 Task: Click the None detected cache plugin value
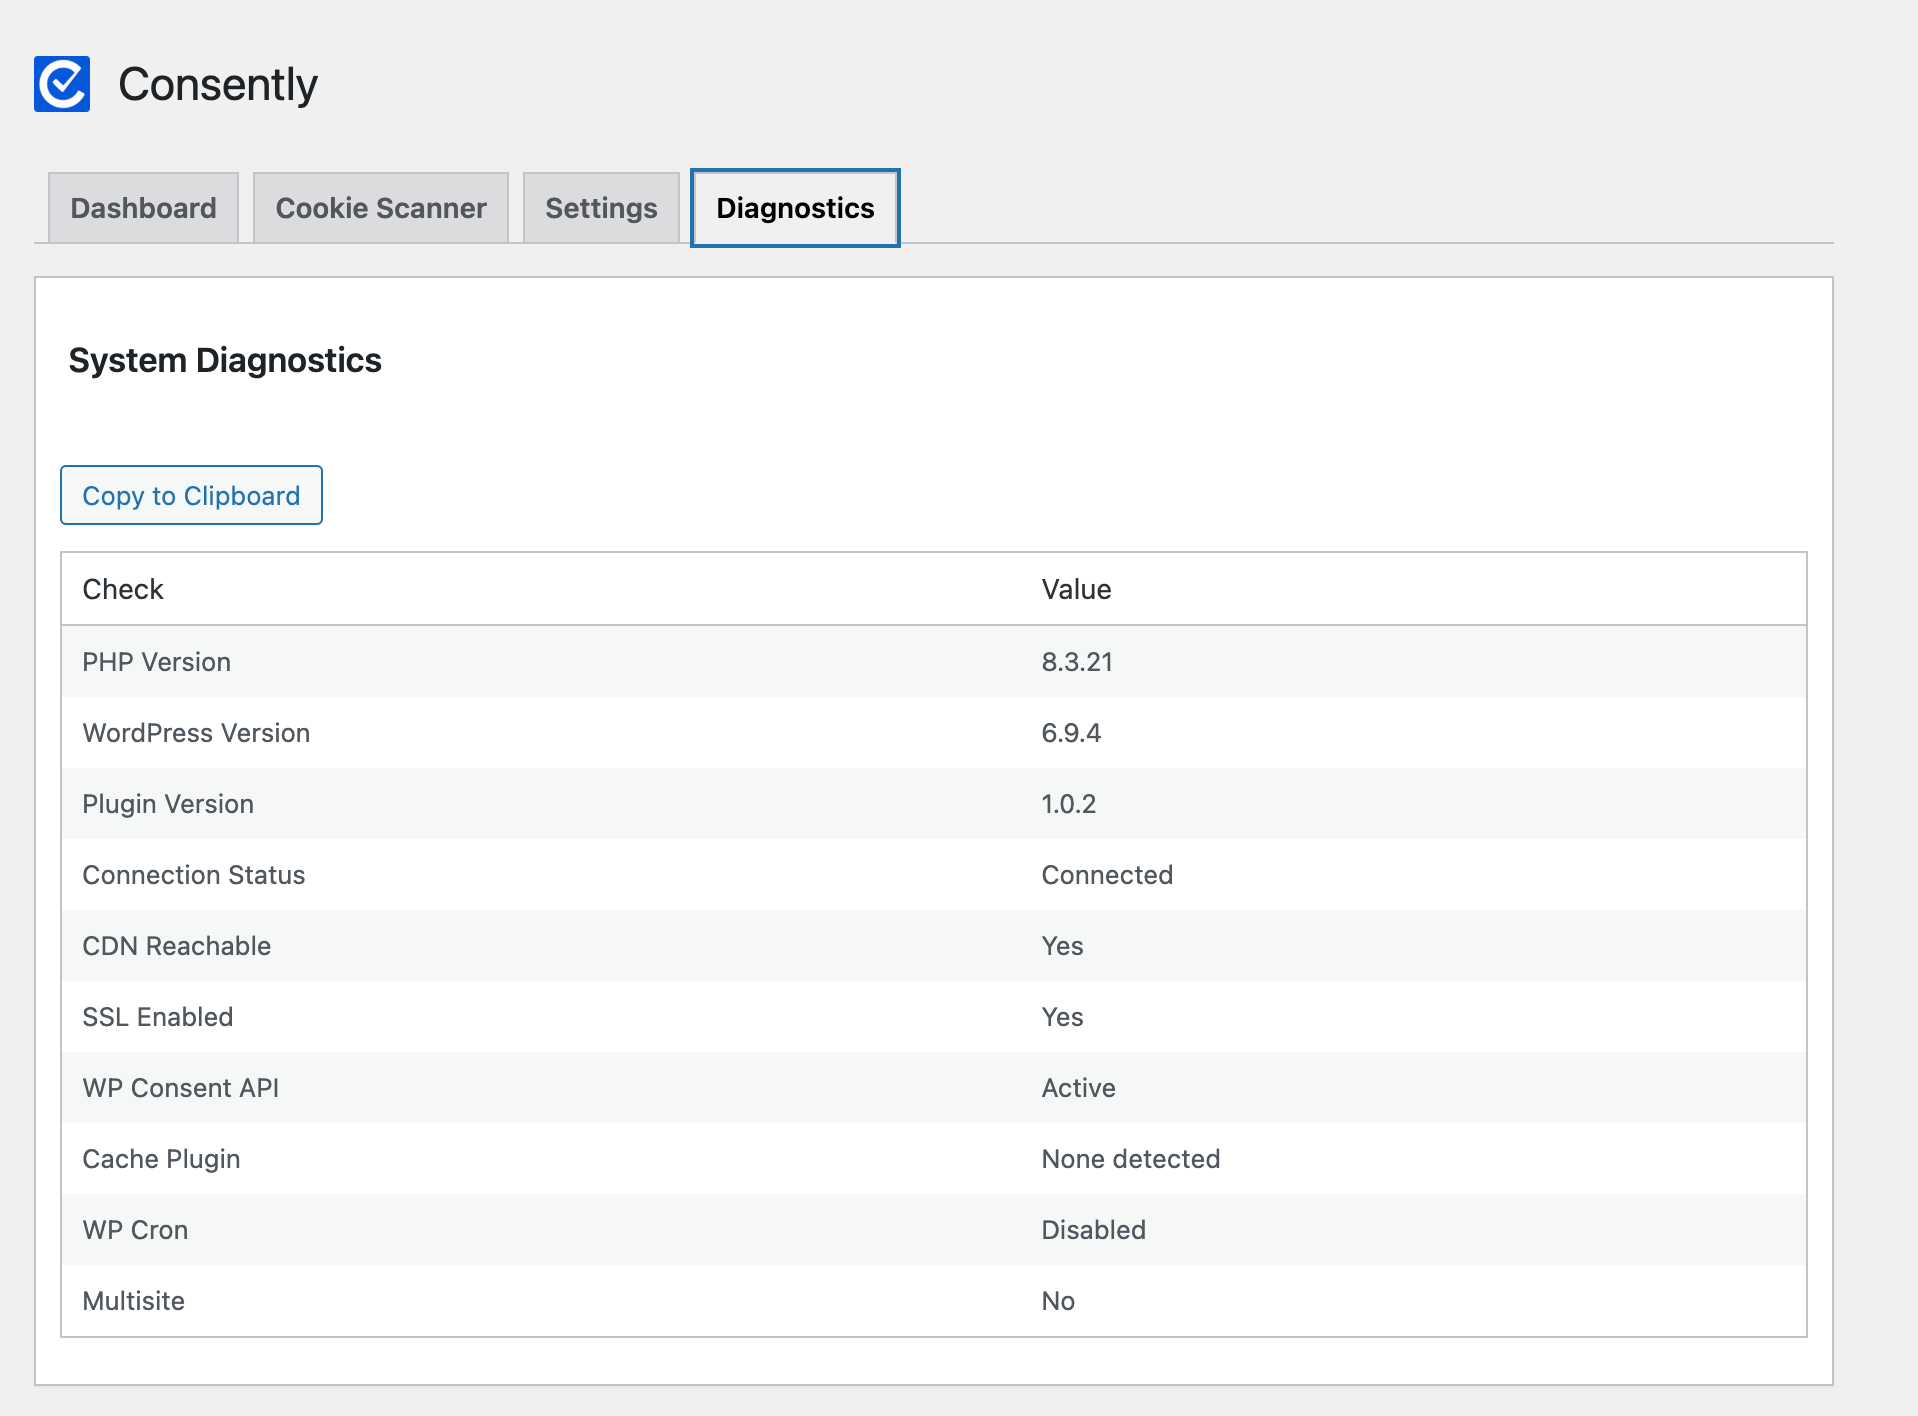point(1130,1159)
